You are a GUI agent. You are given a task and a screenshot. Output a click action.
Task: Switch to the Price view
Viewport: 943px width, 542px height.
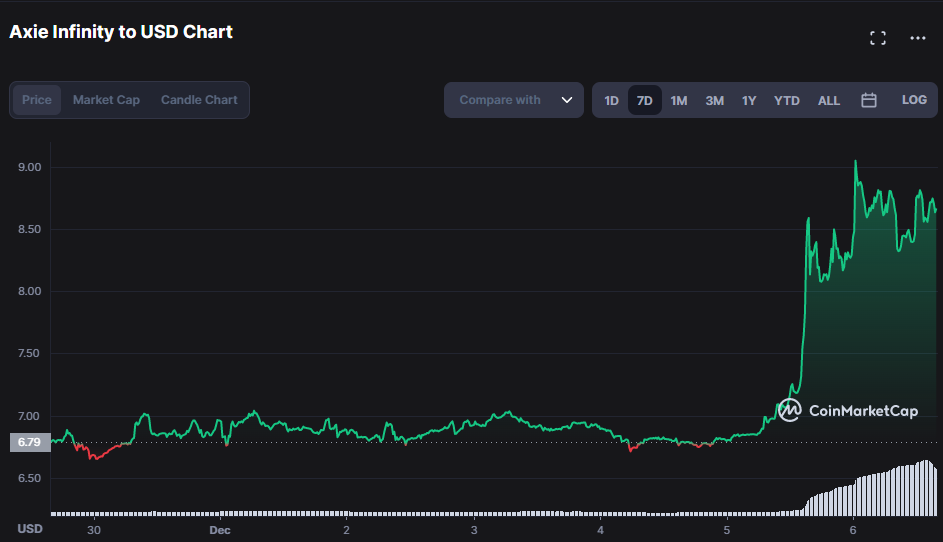click(x=37, y=100)
